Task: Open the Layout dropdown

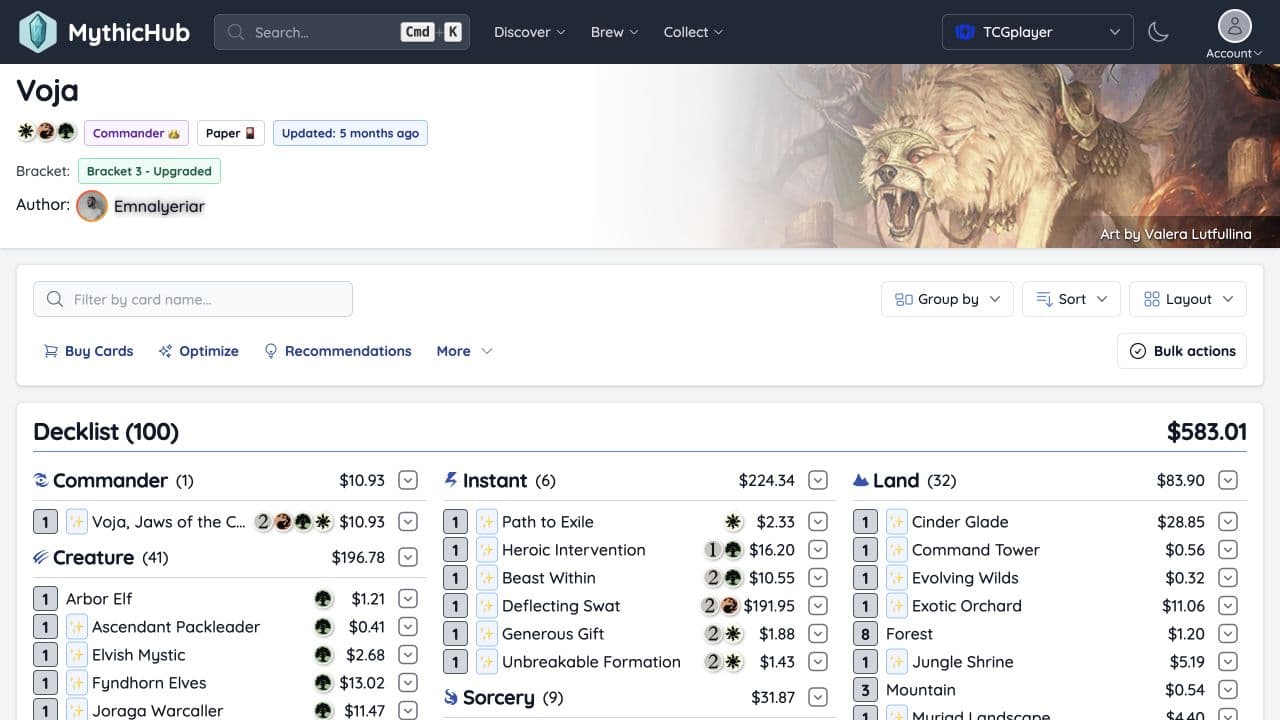Action: (x=1188, y=299)
